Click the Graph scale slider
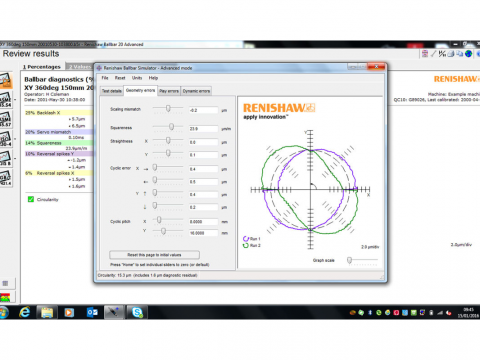Image resolution: width=480 pixels, height=360 pixels. tap(349, 260)
